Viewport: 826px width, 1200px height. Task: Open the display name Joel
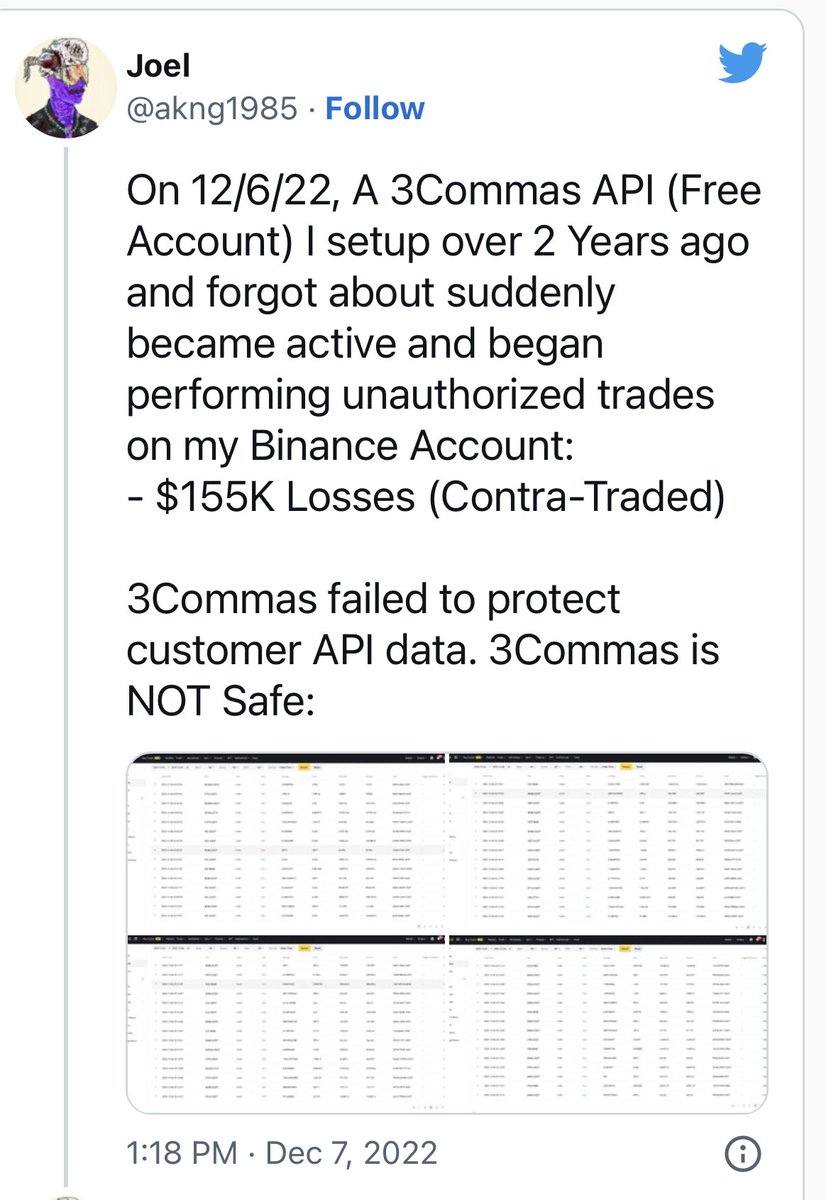158,67
